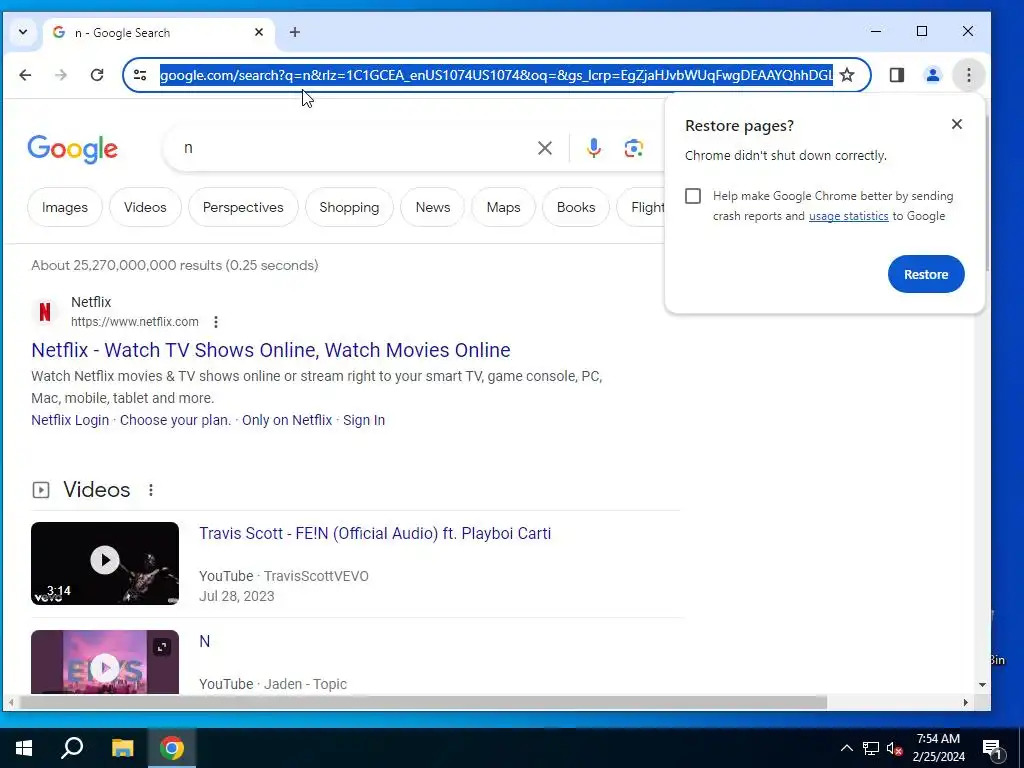Click the Netflix favicon in result

pos(45,312)
